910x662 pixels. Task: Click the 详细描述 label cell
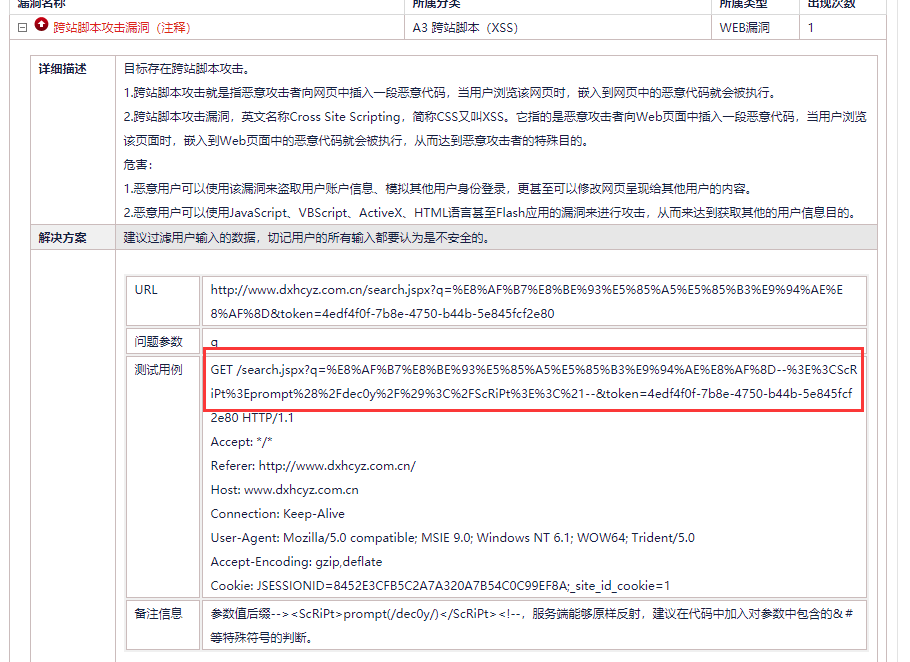[73, 140]
